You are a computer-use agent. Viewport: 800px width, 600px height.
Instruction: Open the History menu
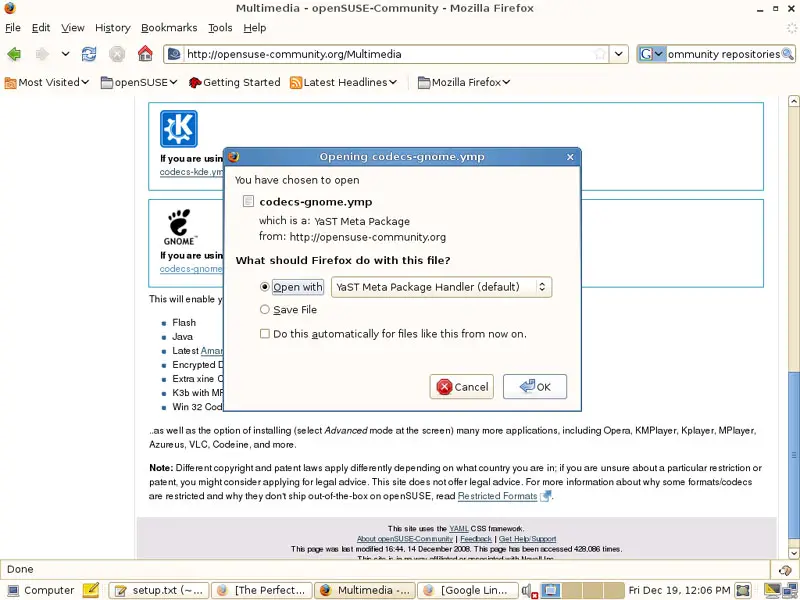113,28
